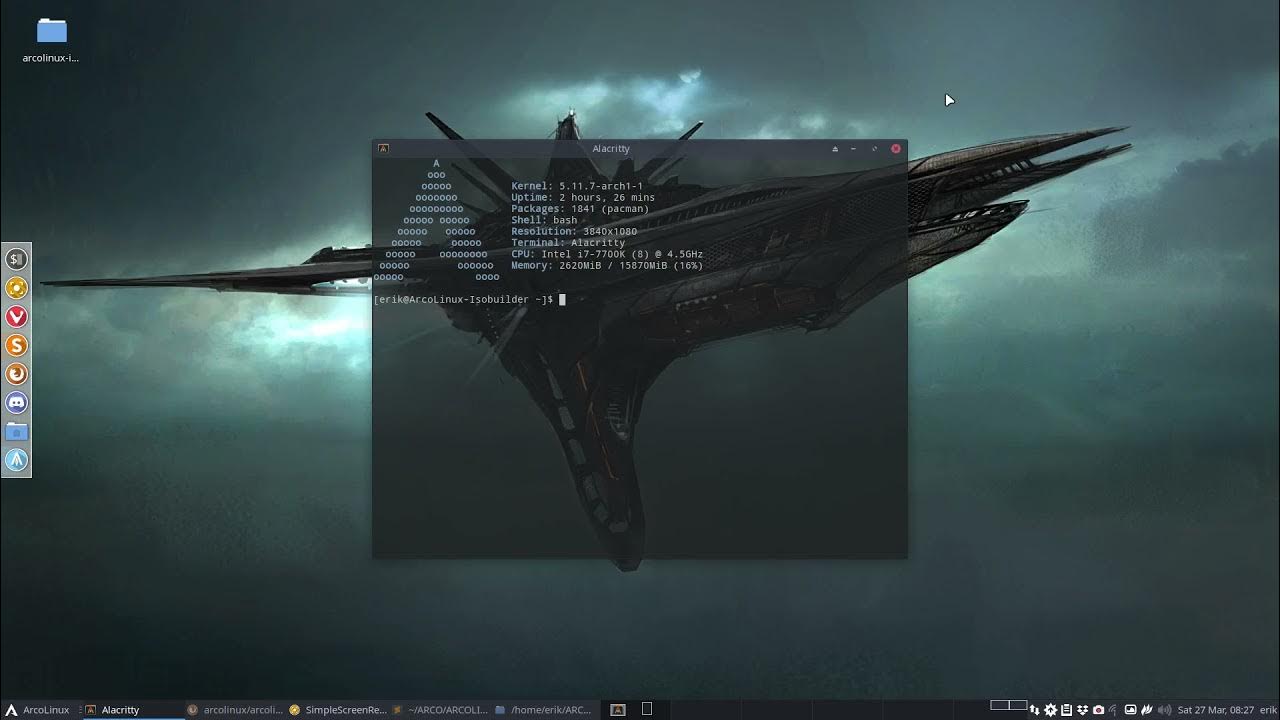Switch to ~/ARCO/ARCOLI... taskbar window
Image resolution: width=1280 pixels, height=720 pixels.
440,710
